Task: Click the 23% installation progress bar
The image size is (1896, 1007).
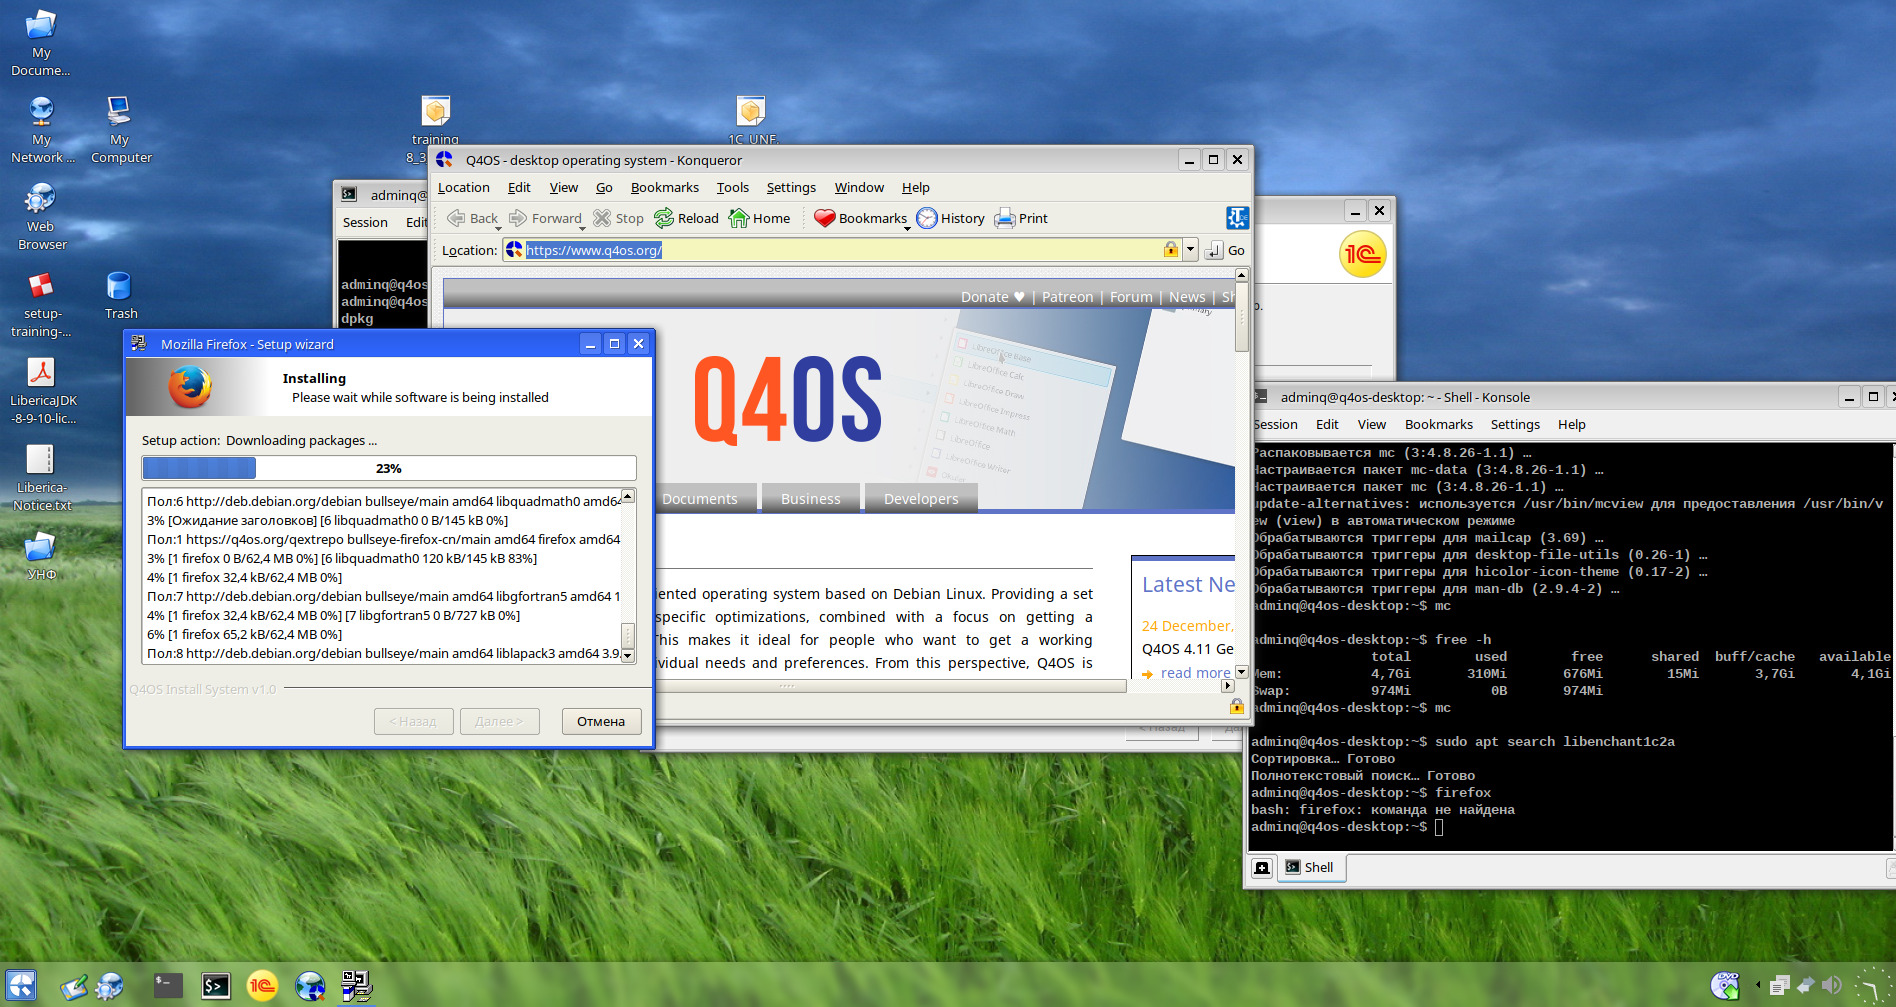Action: tap(388, 468)
